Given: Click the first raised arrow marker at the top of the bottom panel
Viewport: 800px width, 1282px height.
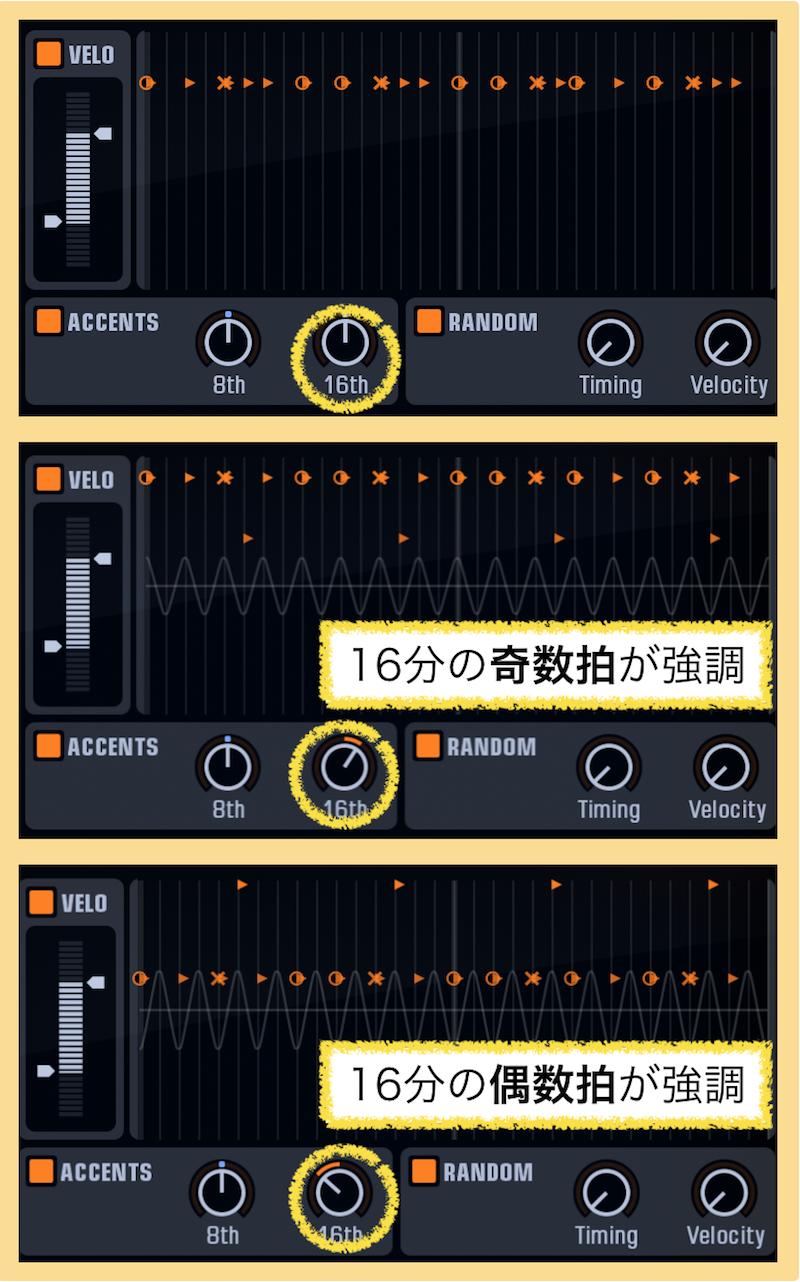Looking at the screenshot, I should click(x=242, y=885).
